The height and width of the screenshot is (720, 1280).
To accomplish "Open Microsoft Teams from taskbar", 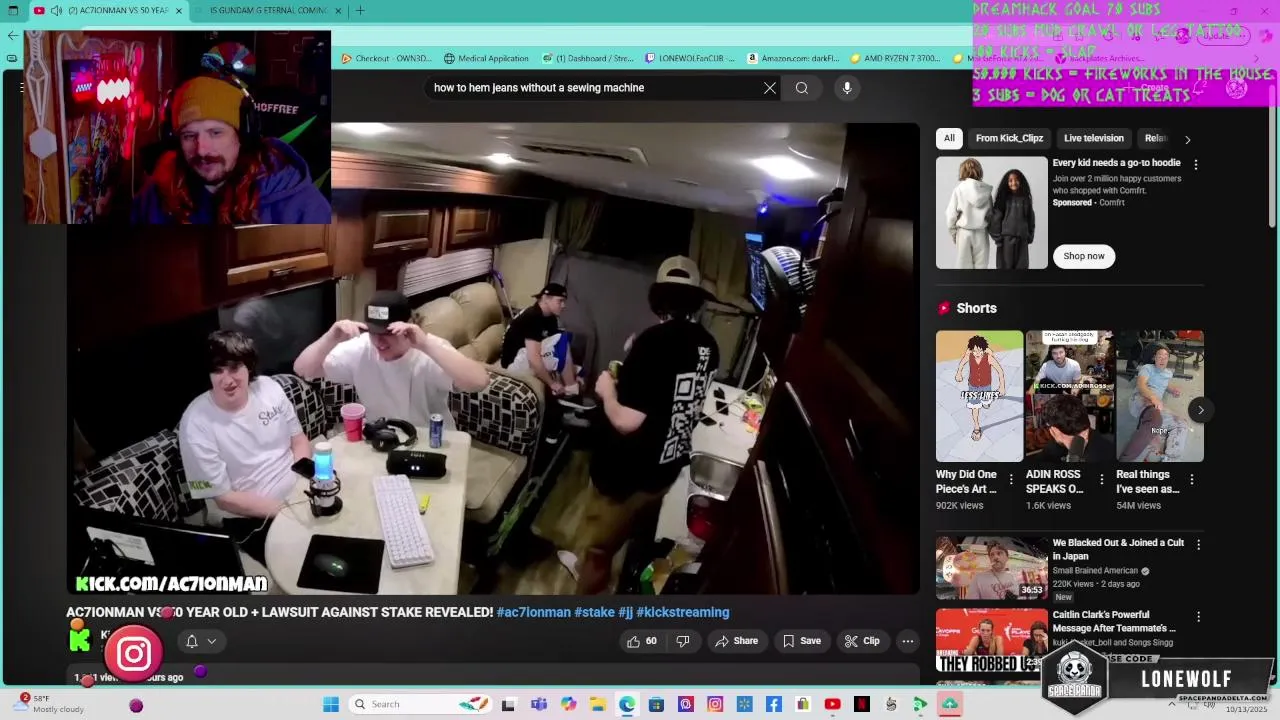I will coord(539,704).
